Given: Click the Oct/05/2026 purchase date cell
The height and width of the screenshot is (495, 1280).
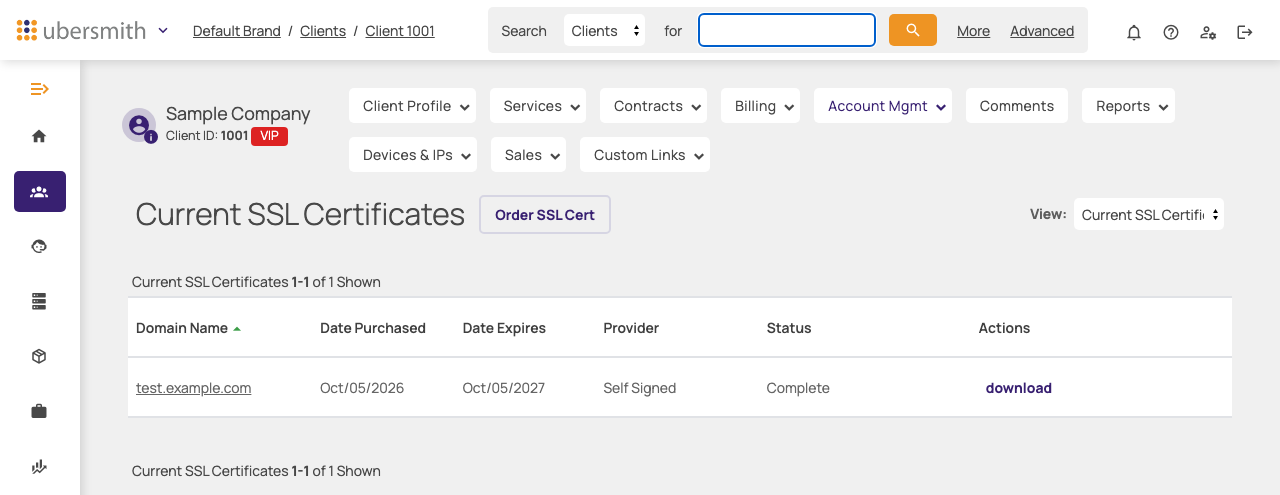Looking at the screenshot, I should coord(362,388).
